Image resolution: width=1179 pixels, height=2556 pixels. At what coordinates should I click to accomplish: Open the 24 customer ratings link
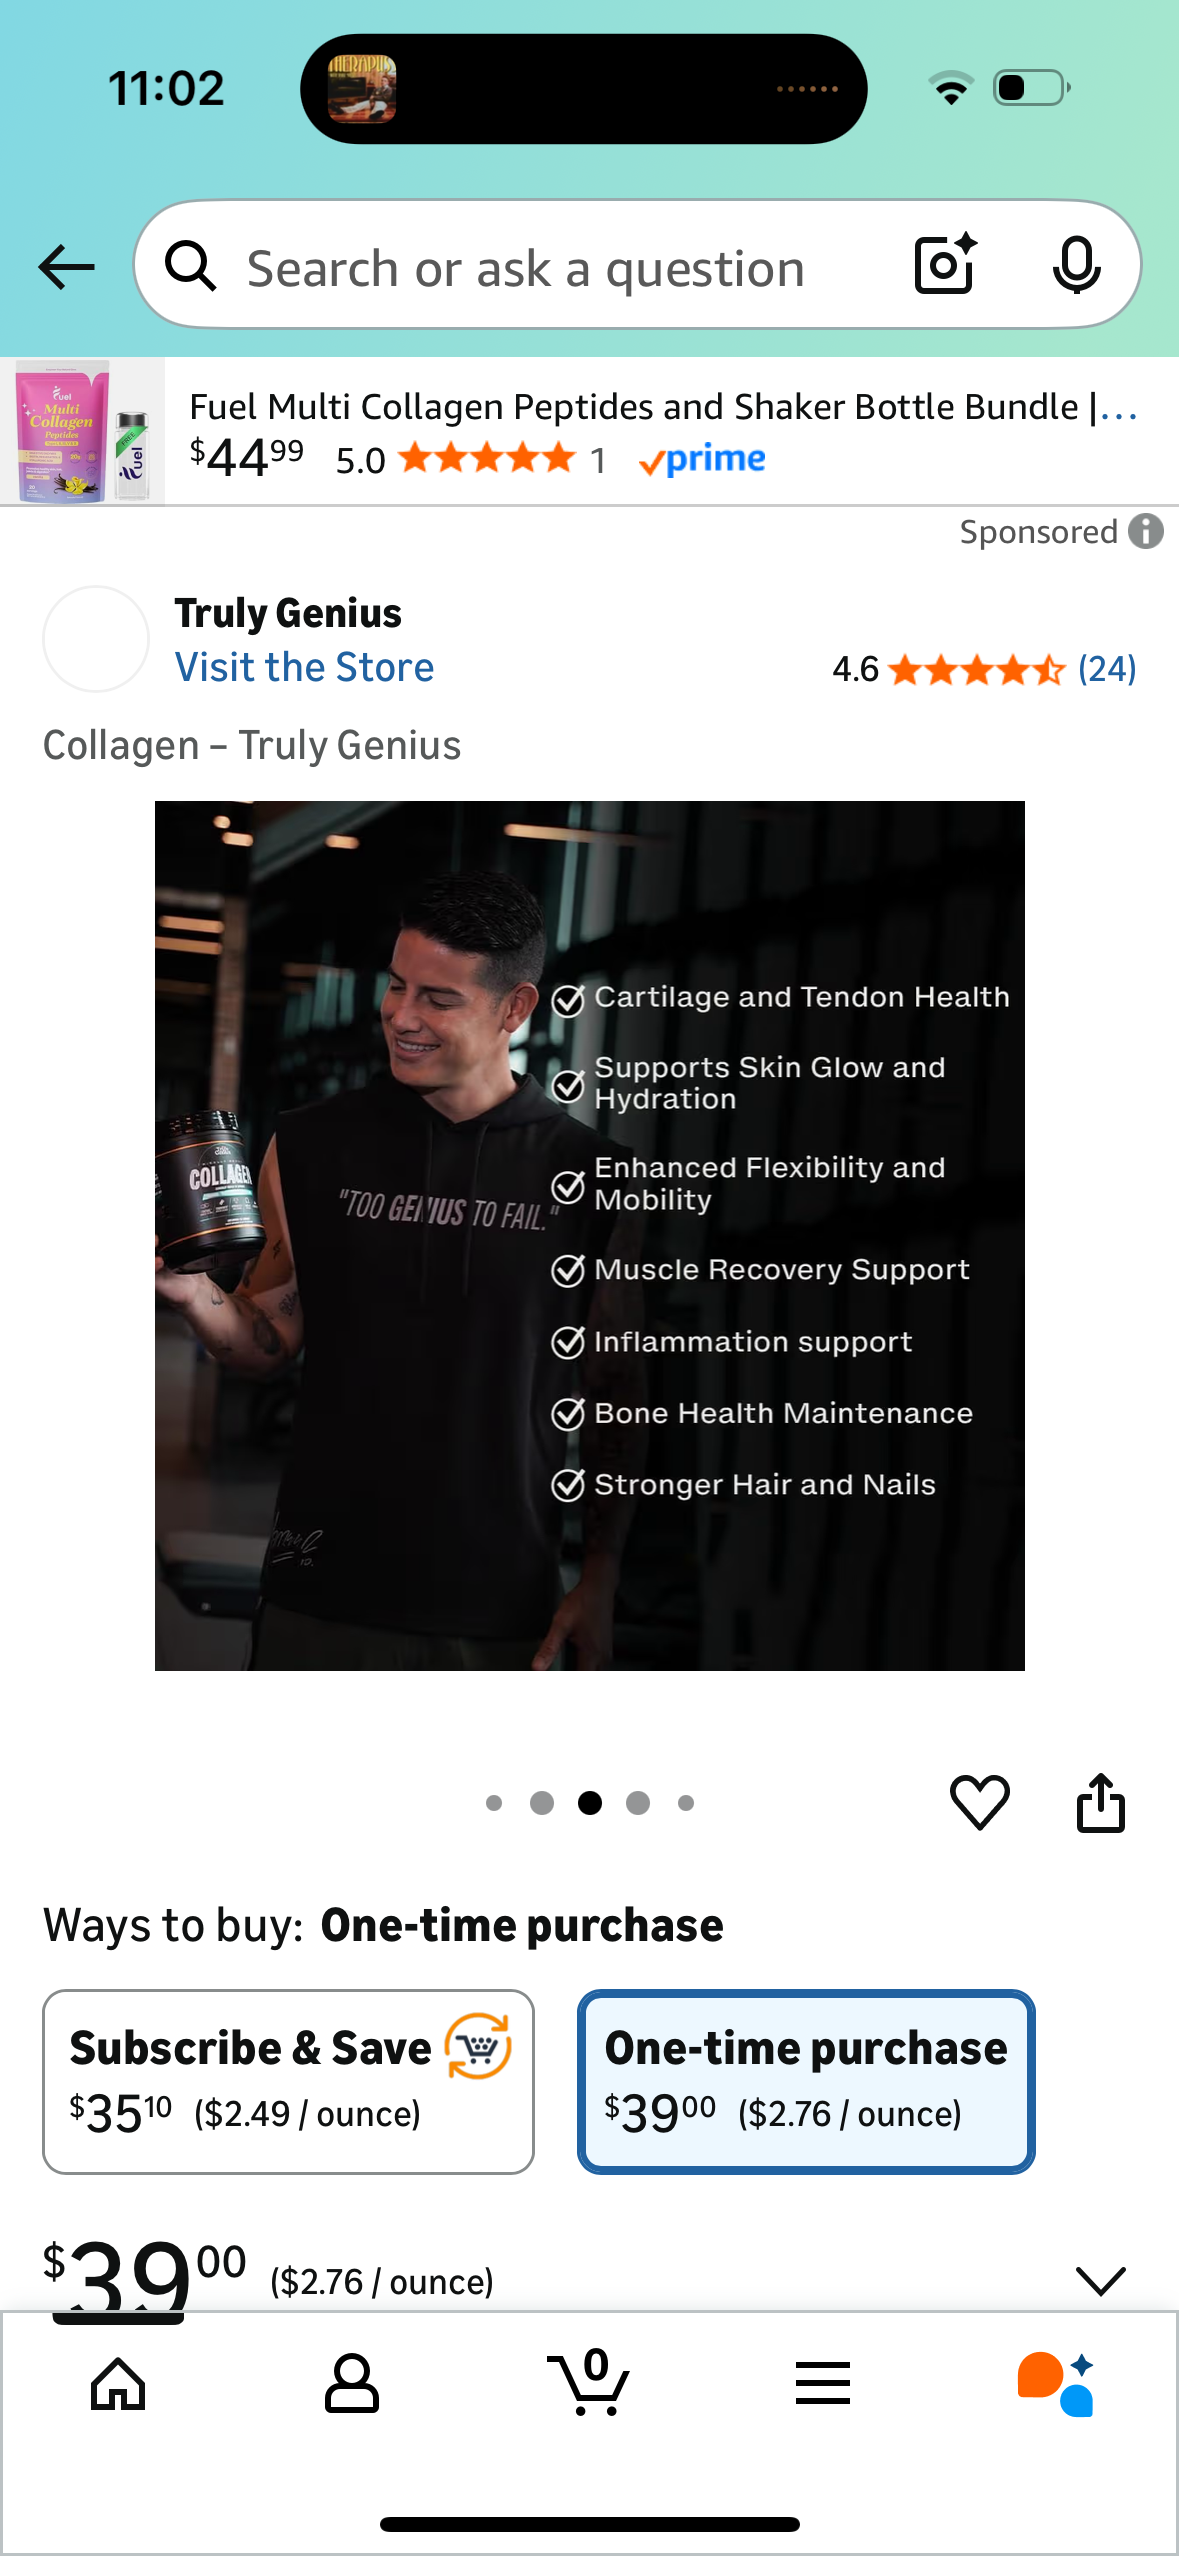[1107, 669]
